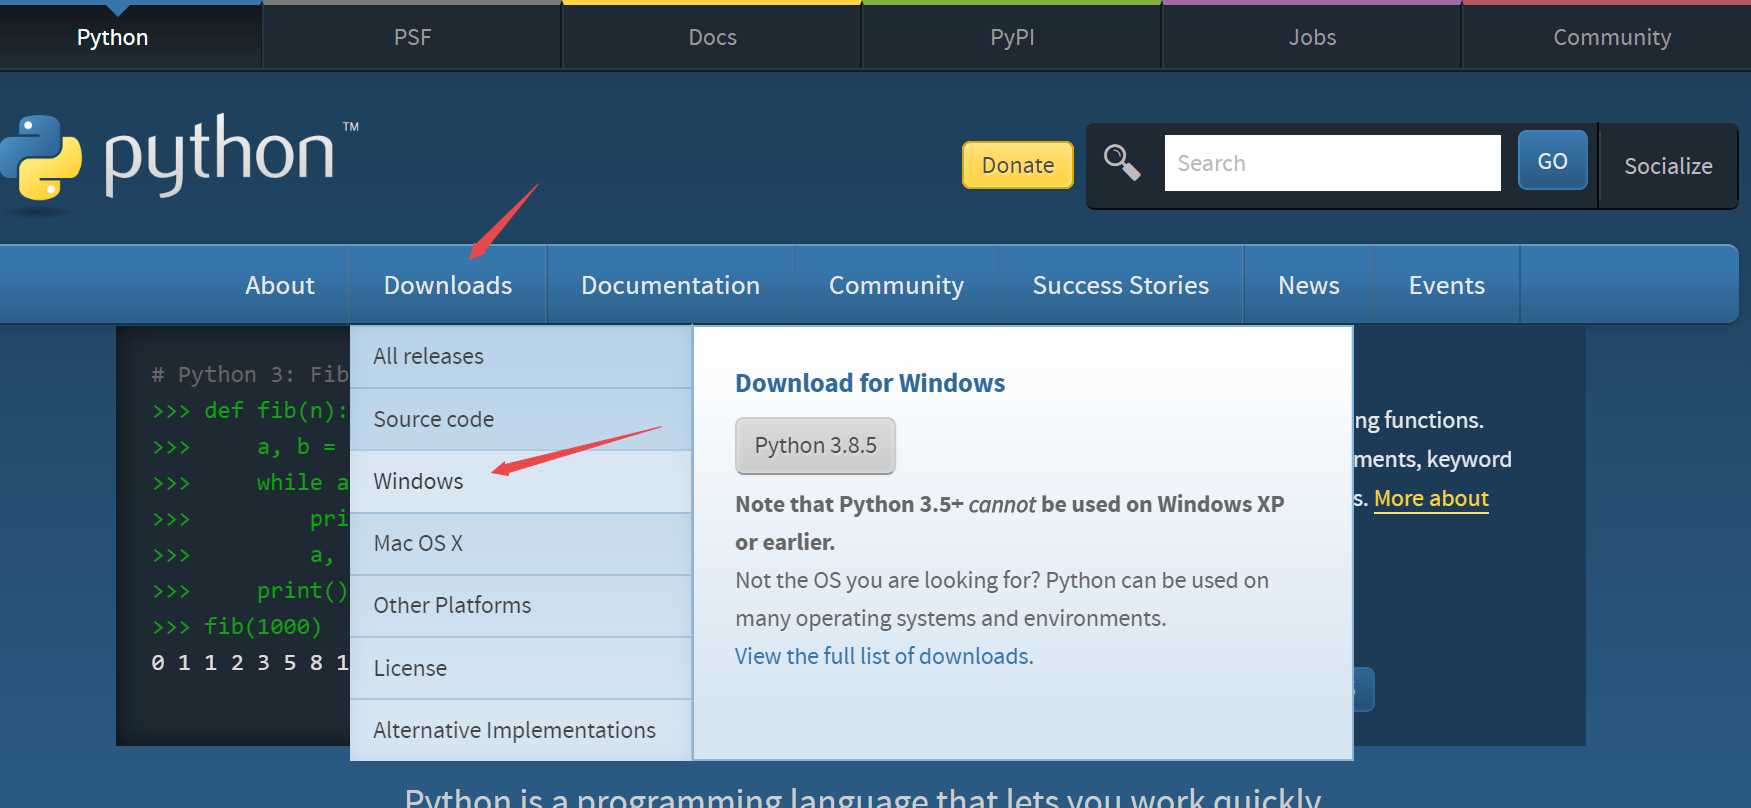Open the License submenu entry
This screenshot has height=808, width=1751.
click(x=521, y=668)
